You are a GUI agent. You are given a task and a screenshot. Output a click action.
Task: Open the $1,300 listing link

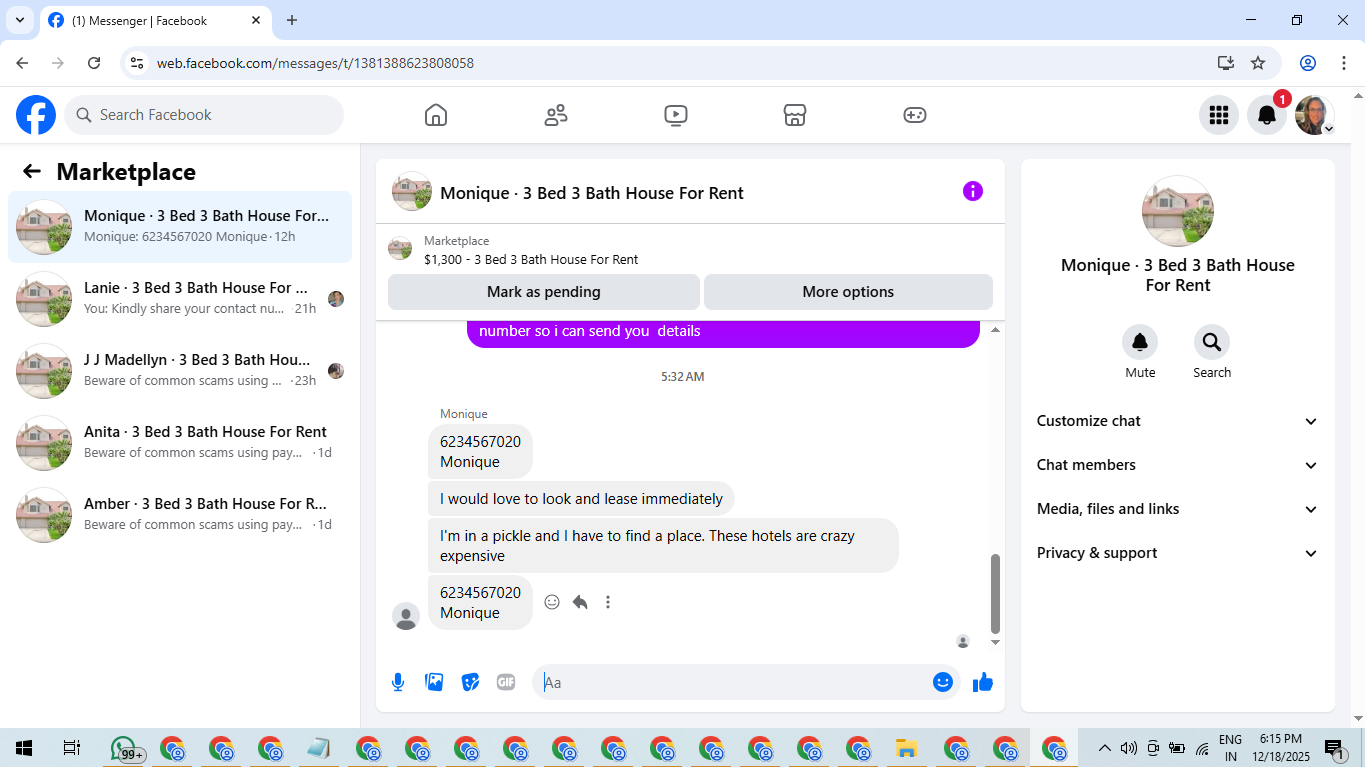click(x=531, y=259)
